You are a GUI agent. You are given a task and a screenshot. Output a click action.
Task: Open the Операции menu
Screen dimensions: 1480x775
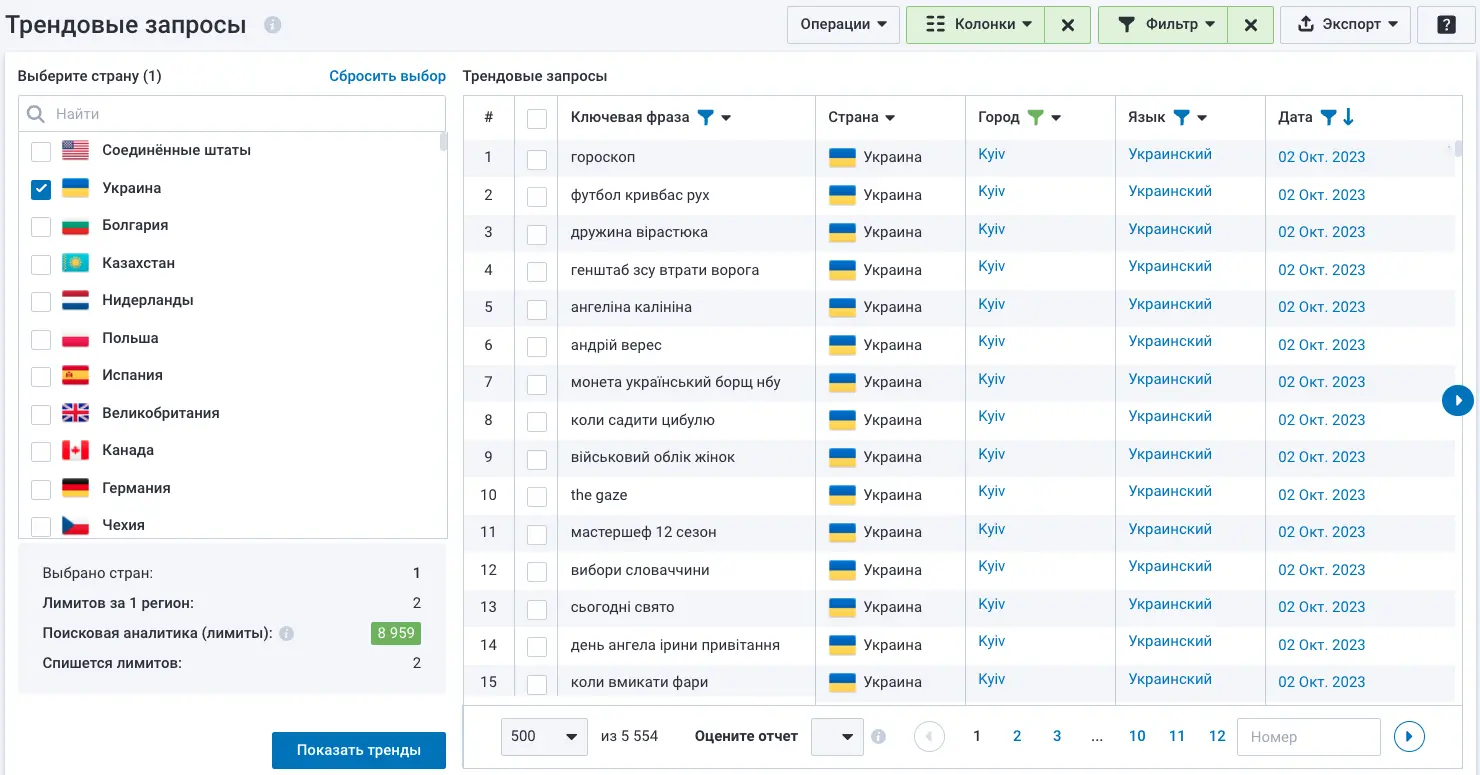tap(843, 24)
